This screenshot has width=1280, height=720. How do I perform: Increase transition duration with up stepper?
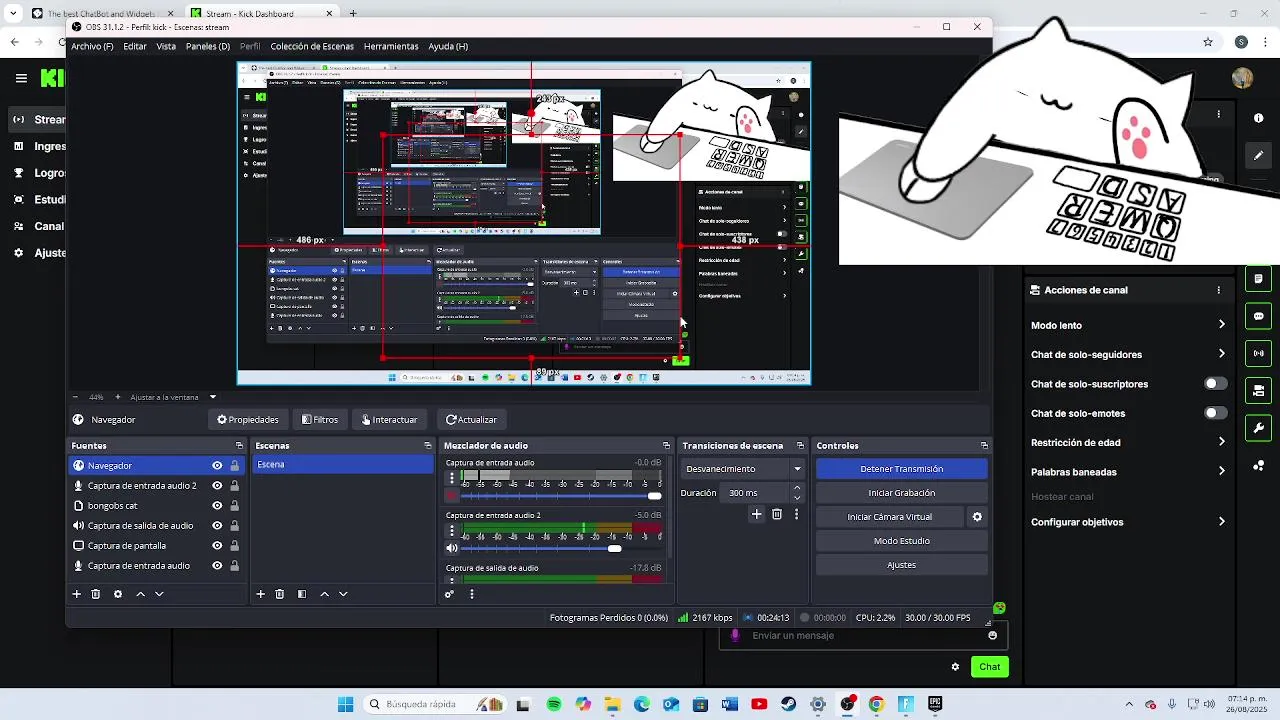click(797, 488)
